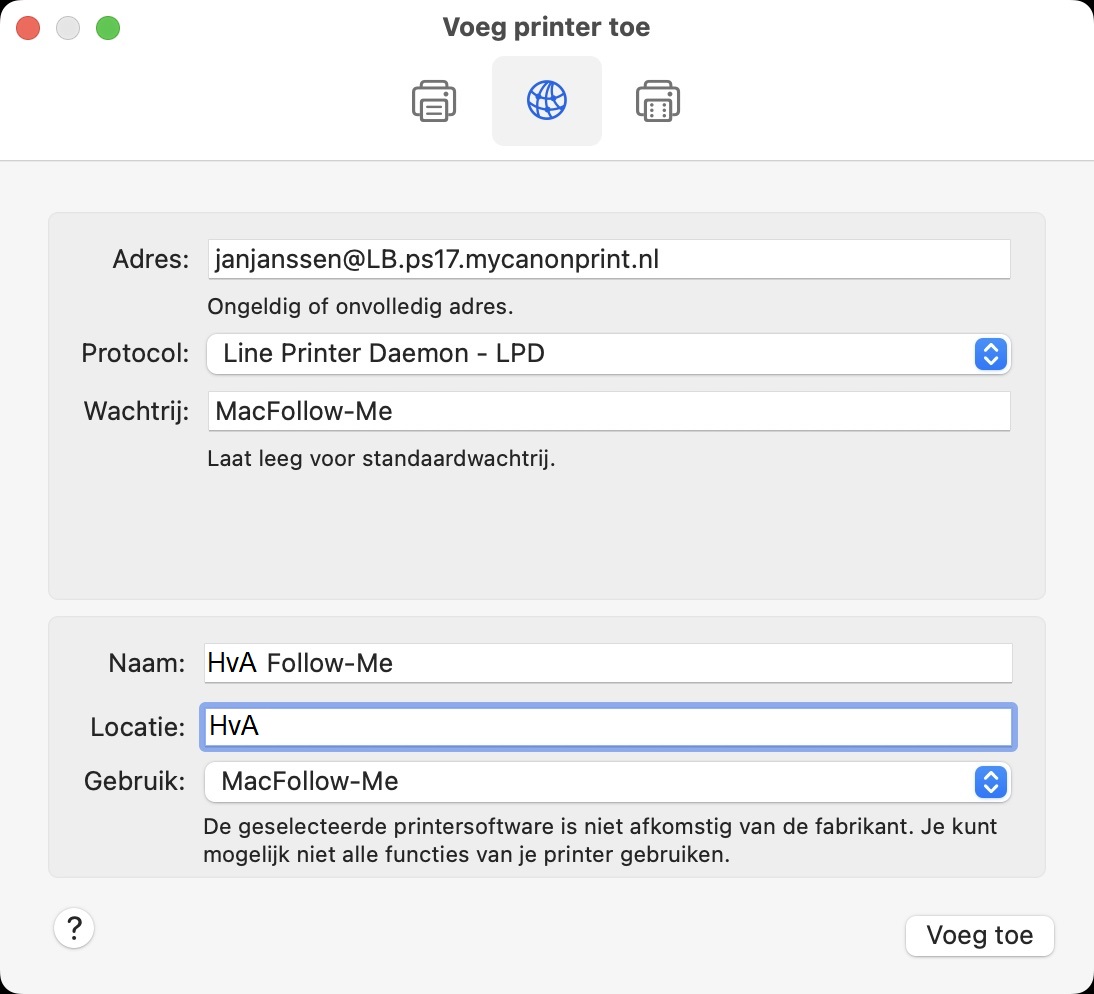Open the Protocol selection menu

pyautogui.click(x=607, y=354)
